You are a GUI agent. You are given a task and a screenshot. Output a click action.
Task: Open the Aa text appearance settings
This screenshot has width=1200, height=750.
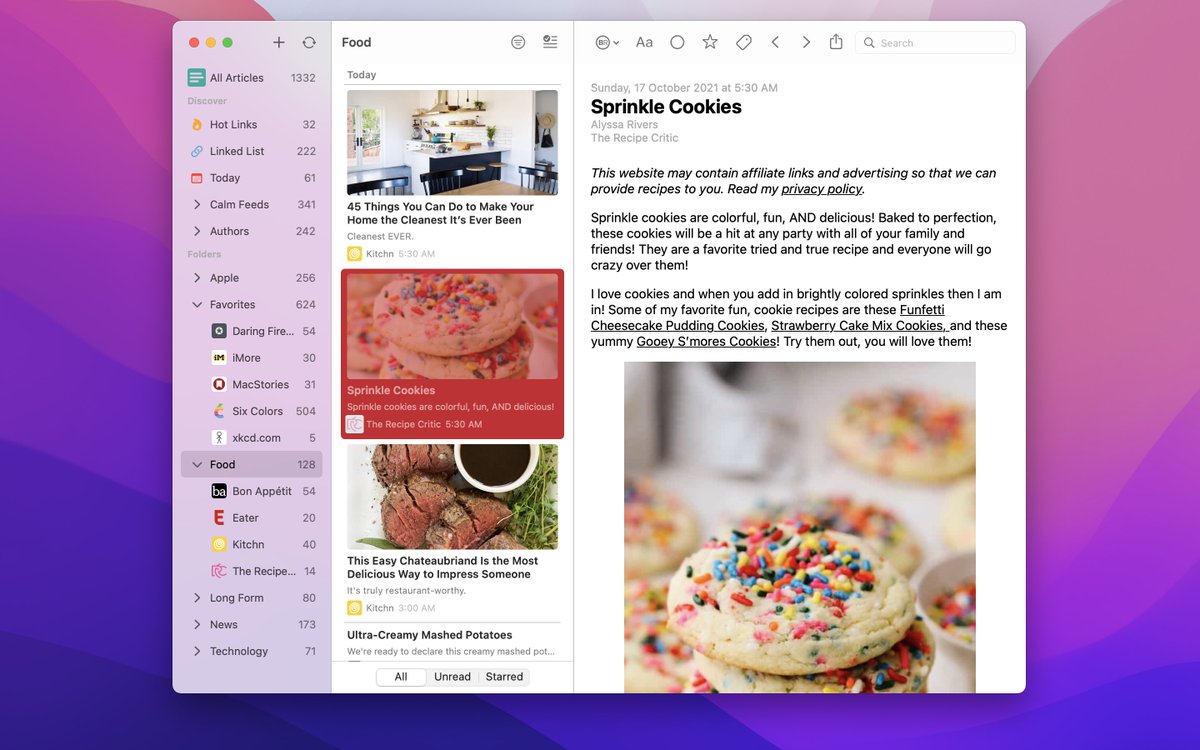(x=644, y=42)
